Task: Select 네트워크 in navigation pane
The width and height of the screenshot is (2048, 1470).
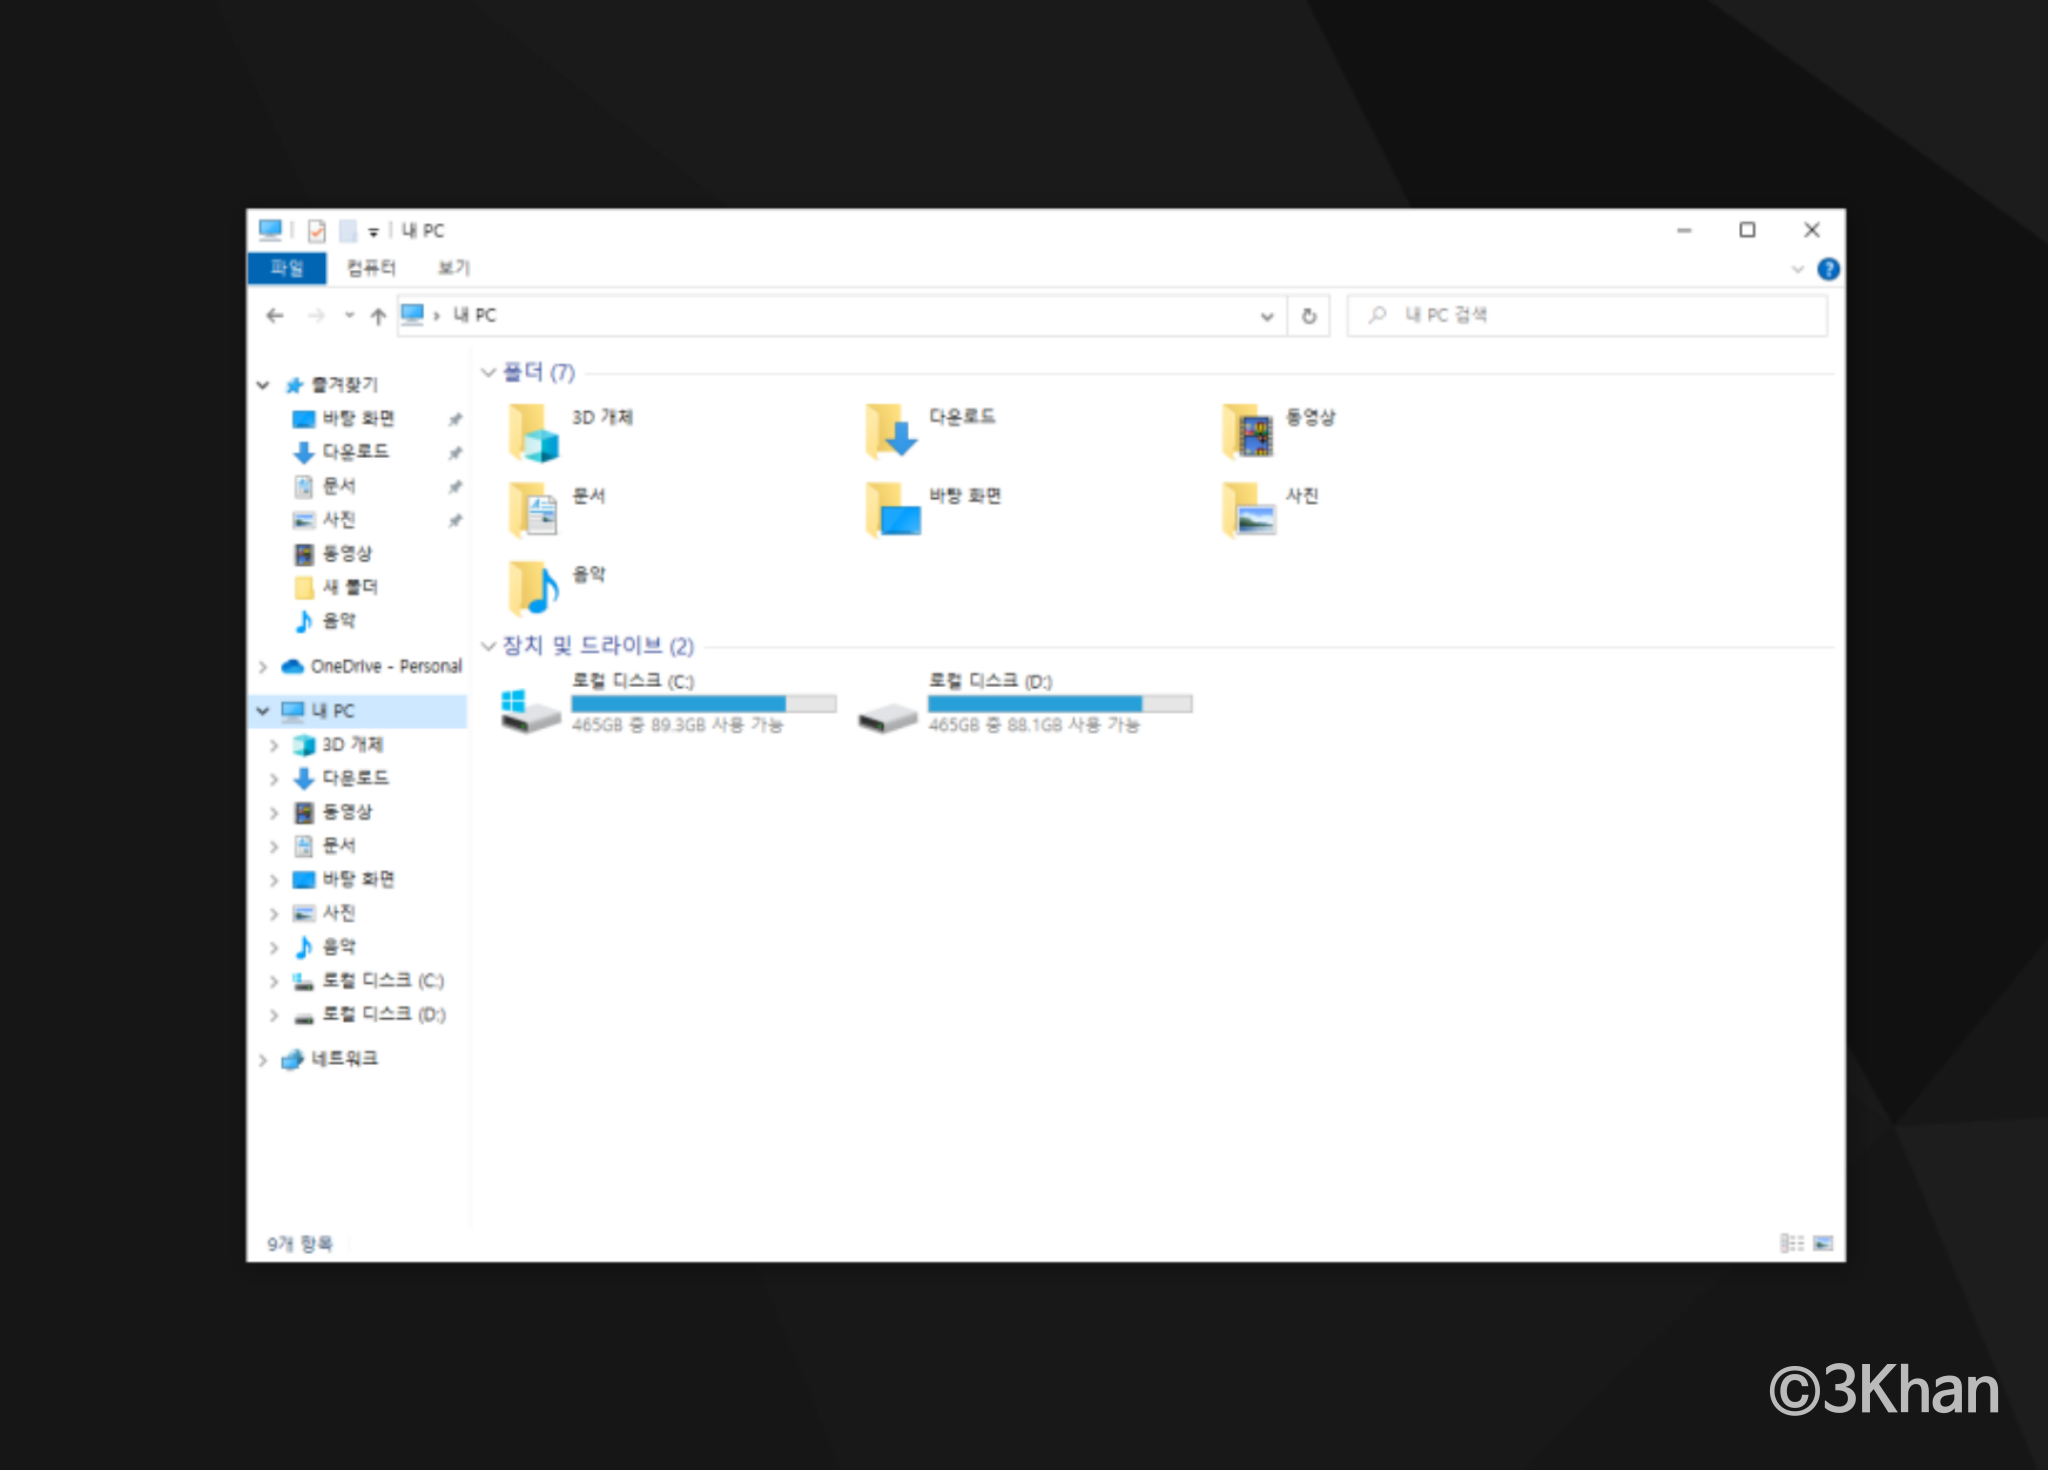Action: [x=344, y=1059]
